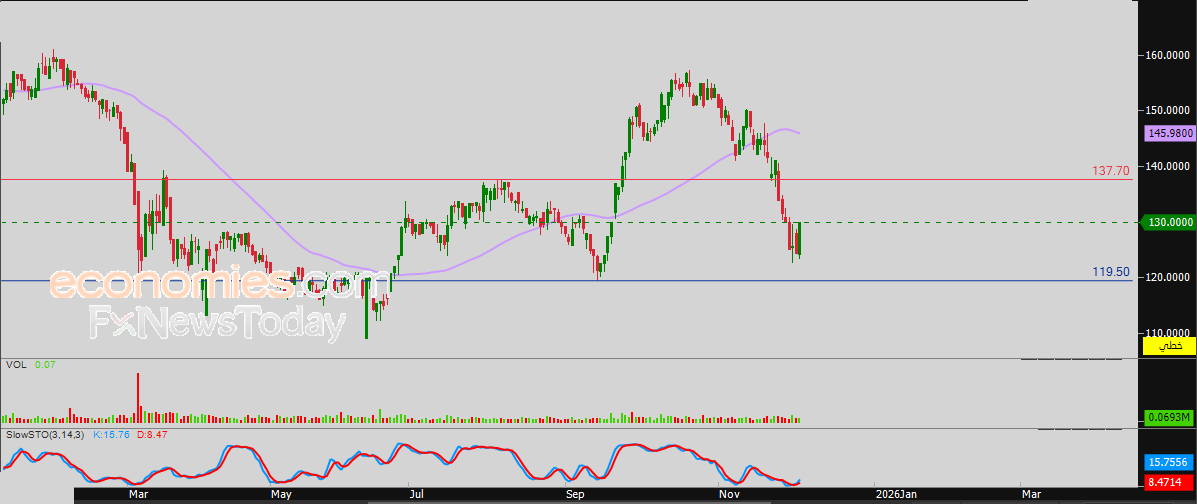Viewport: 1197px width, 504px height.
Task: Click the May marker on time axis
Action: [281, 494]
